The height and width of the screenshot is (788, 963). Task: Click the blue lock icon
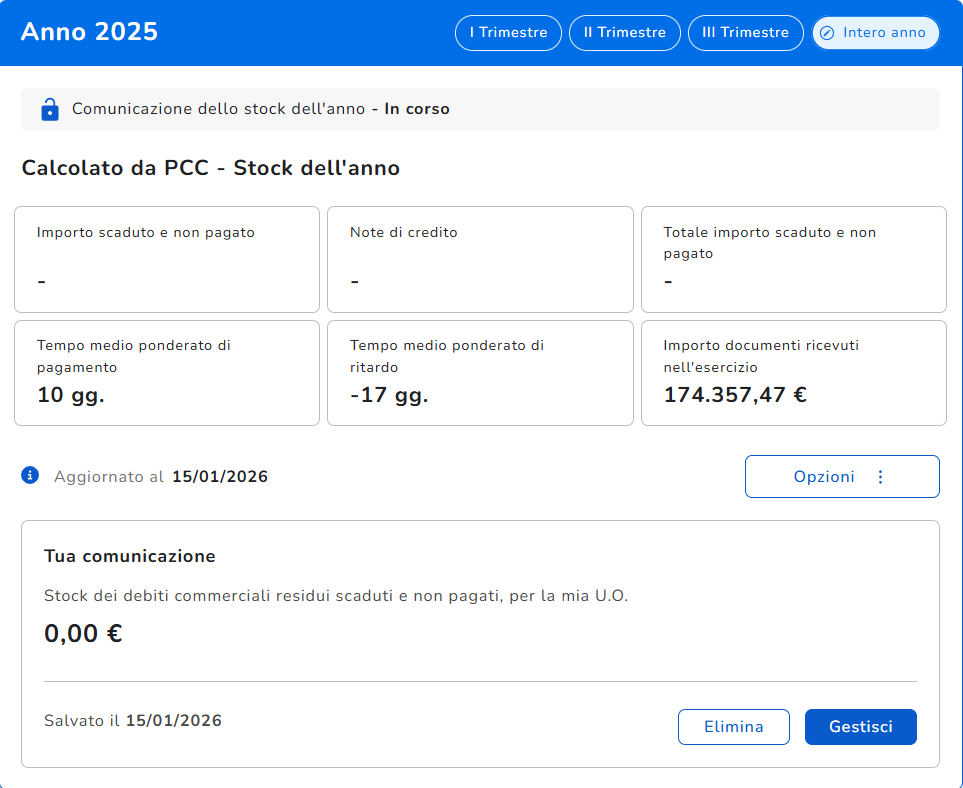(50, 109)
